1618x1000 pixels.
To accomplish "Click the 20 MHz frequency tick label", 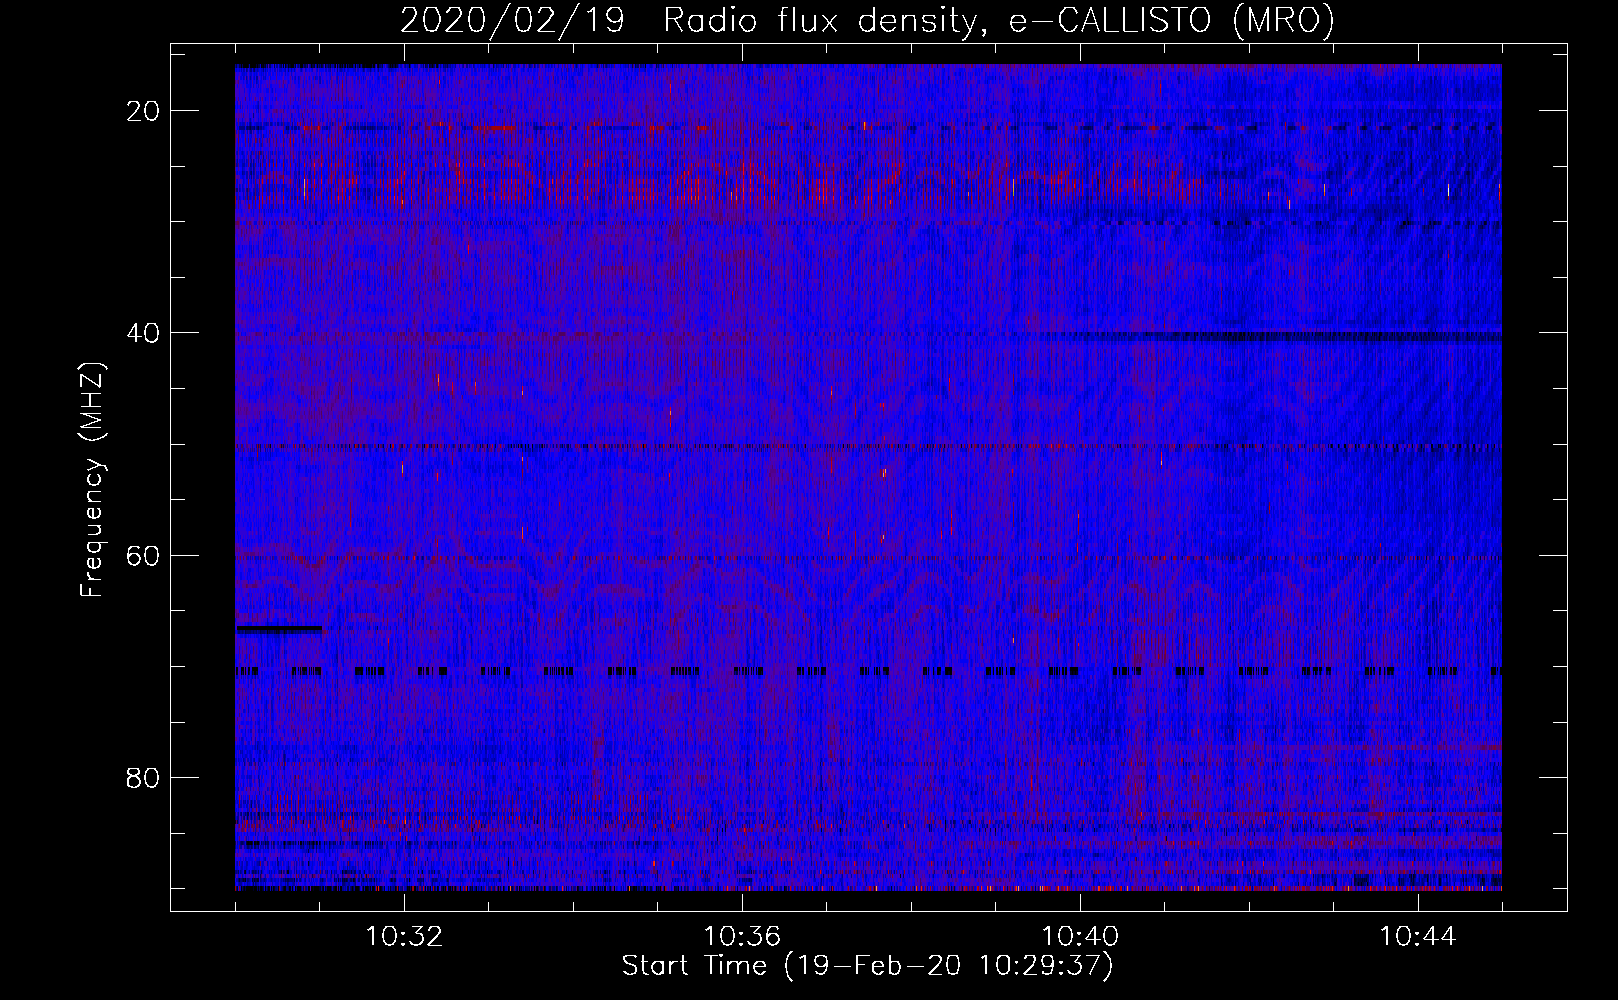I will (144, 111).
